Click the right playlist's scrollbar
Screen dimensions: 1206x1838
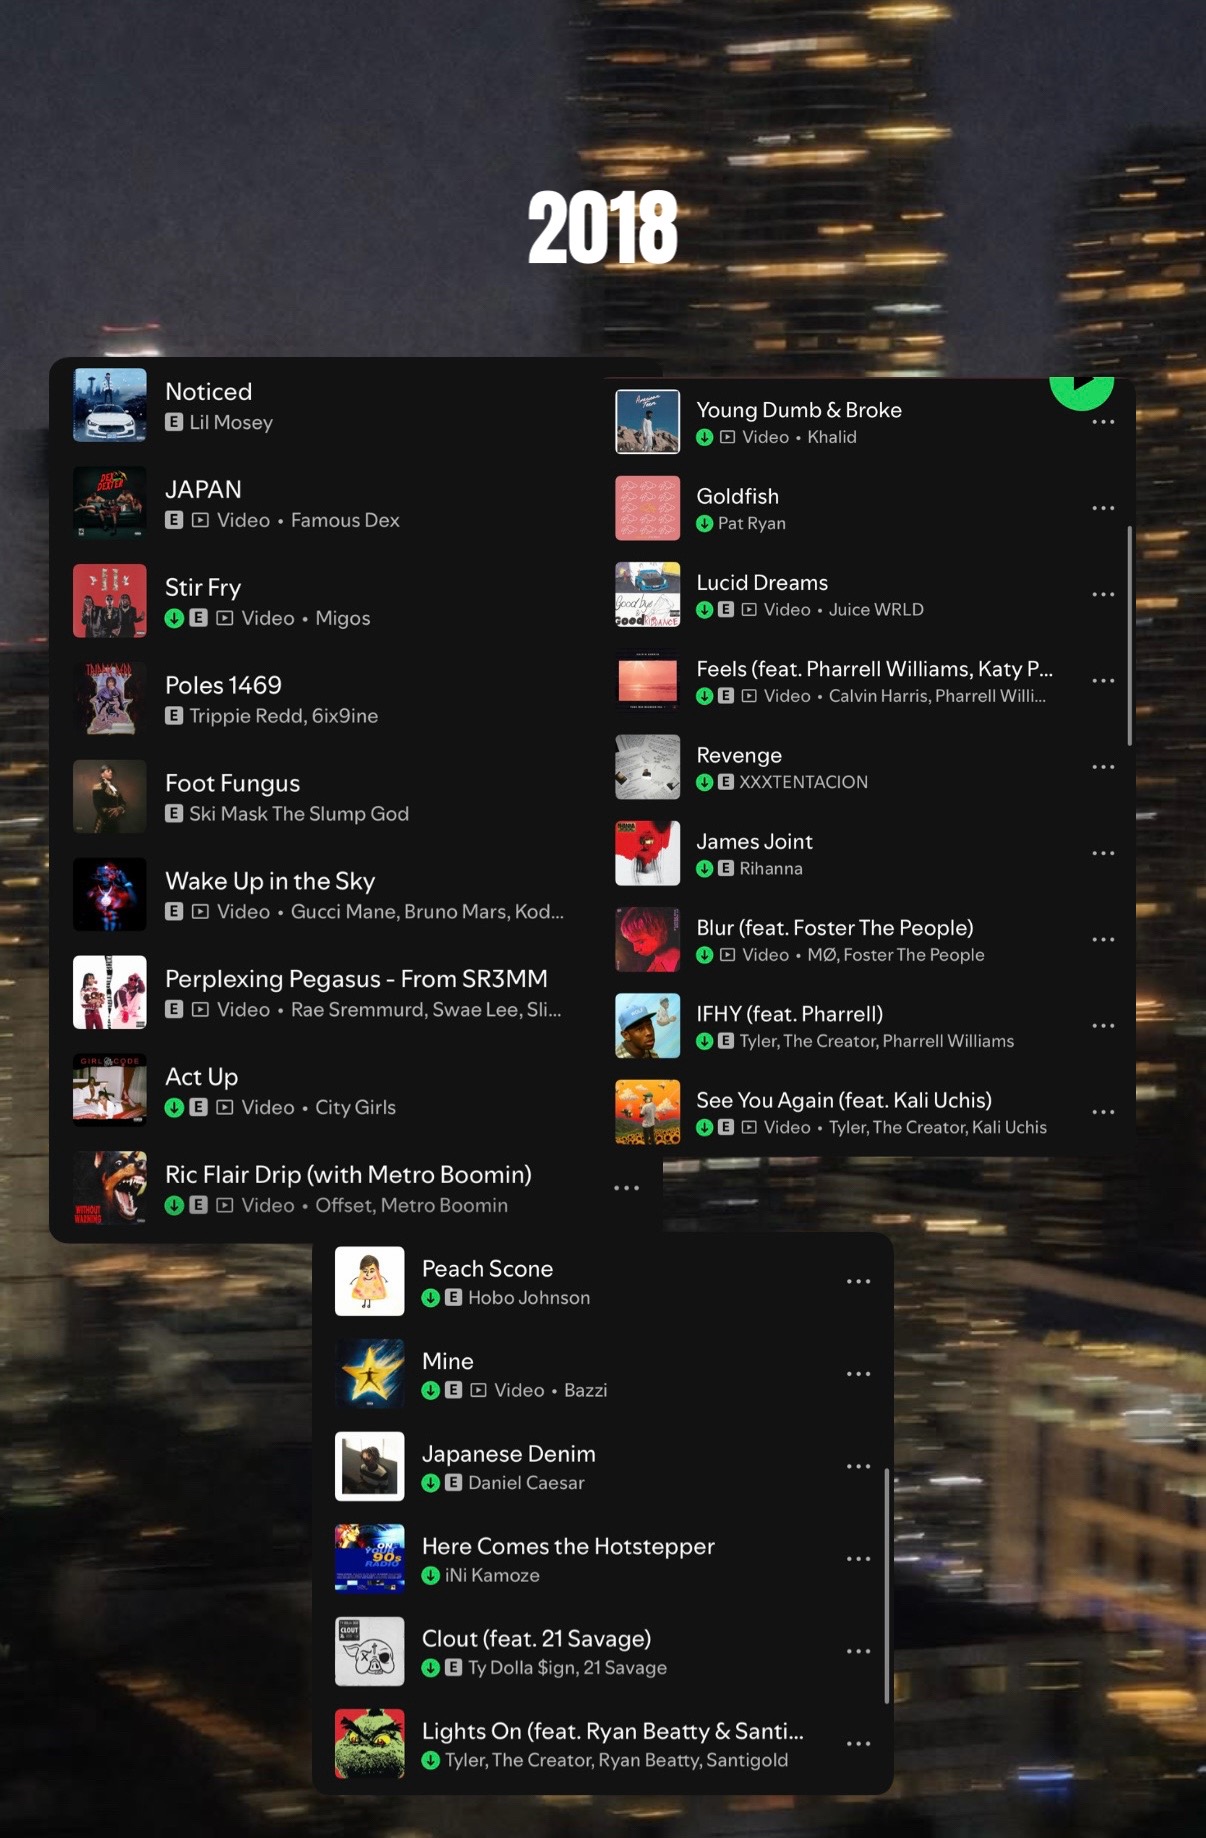pyautogui.click(x=1130, y=636)
